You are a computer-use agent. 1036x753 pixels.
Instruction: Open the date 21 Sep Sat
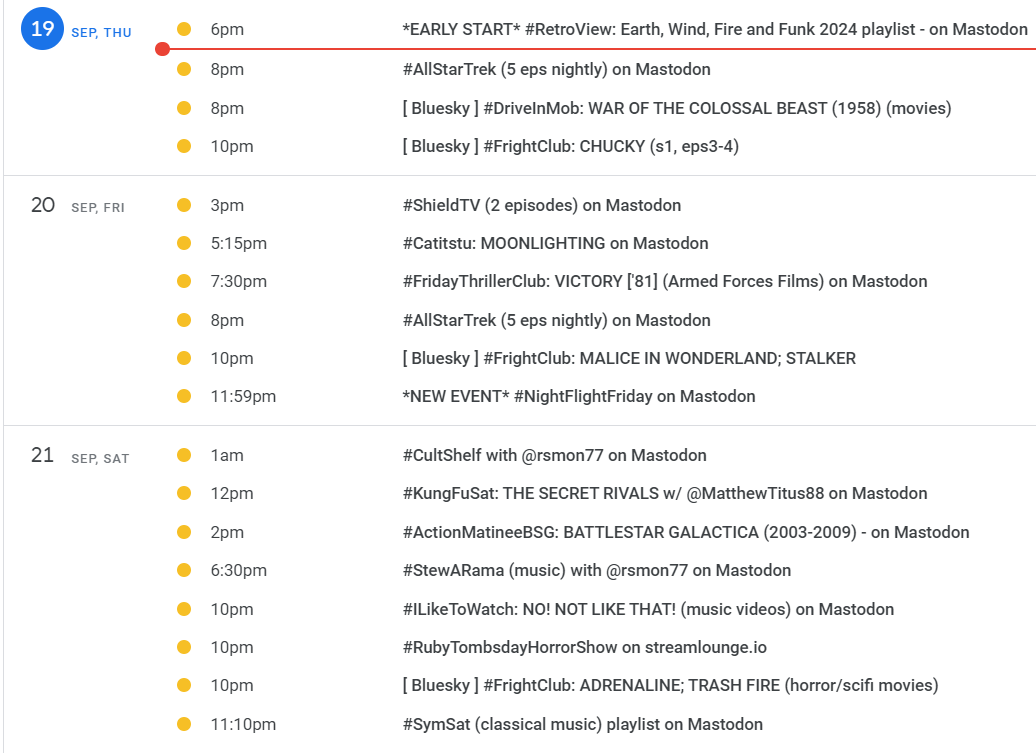pos(42,455)
